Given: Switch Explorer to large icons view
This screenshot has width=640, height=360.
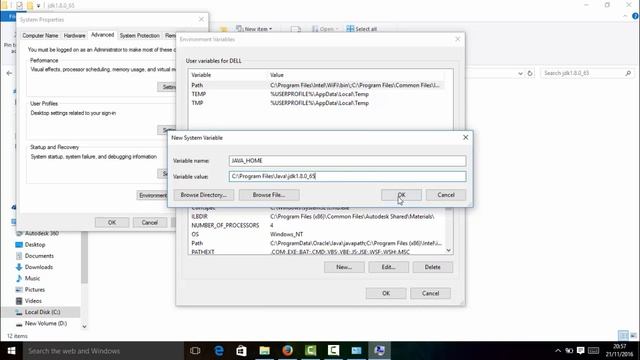Looking at the screenshot, I should pyautogui.click(x=633, y=336).
